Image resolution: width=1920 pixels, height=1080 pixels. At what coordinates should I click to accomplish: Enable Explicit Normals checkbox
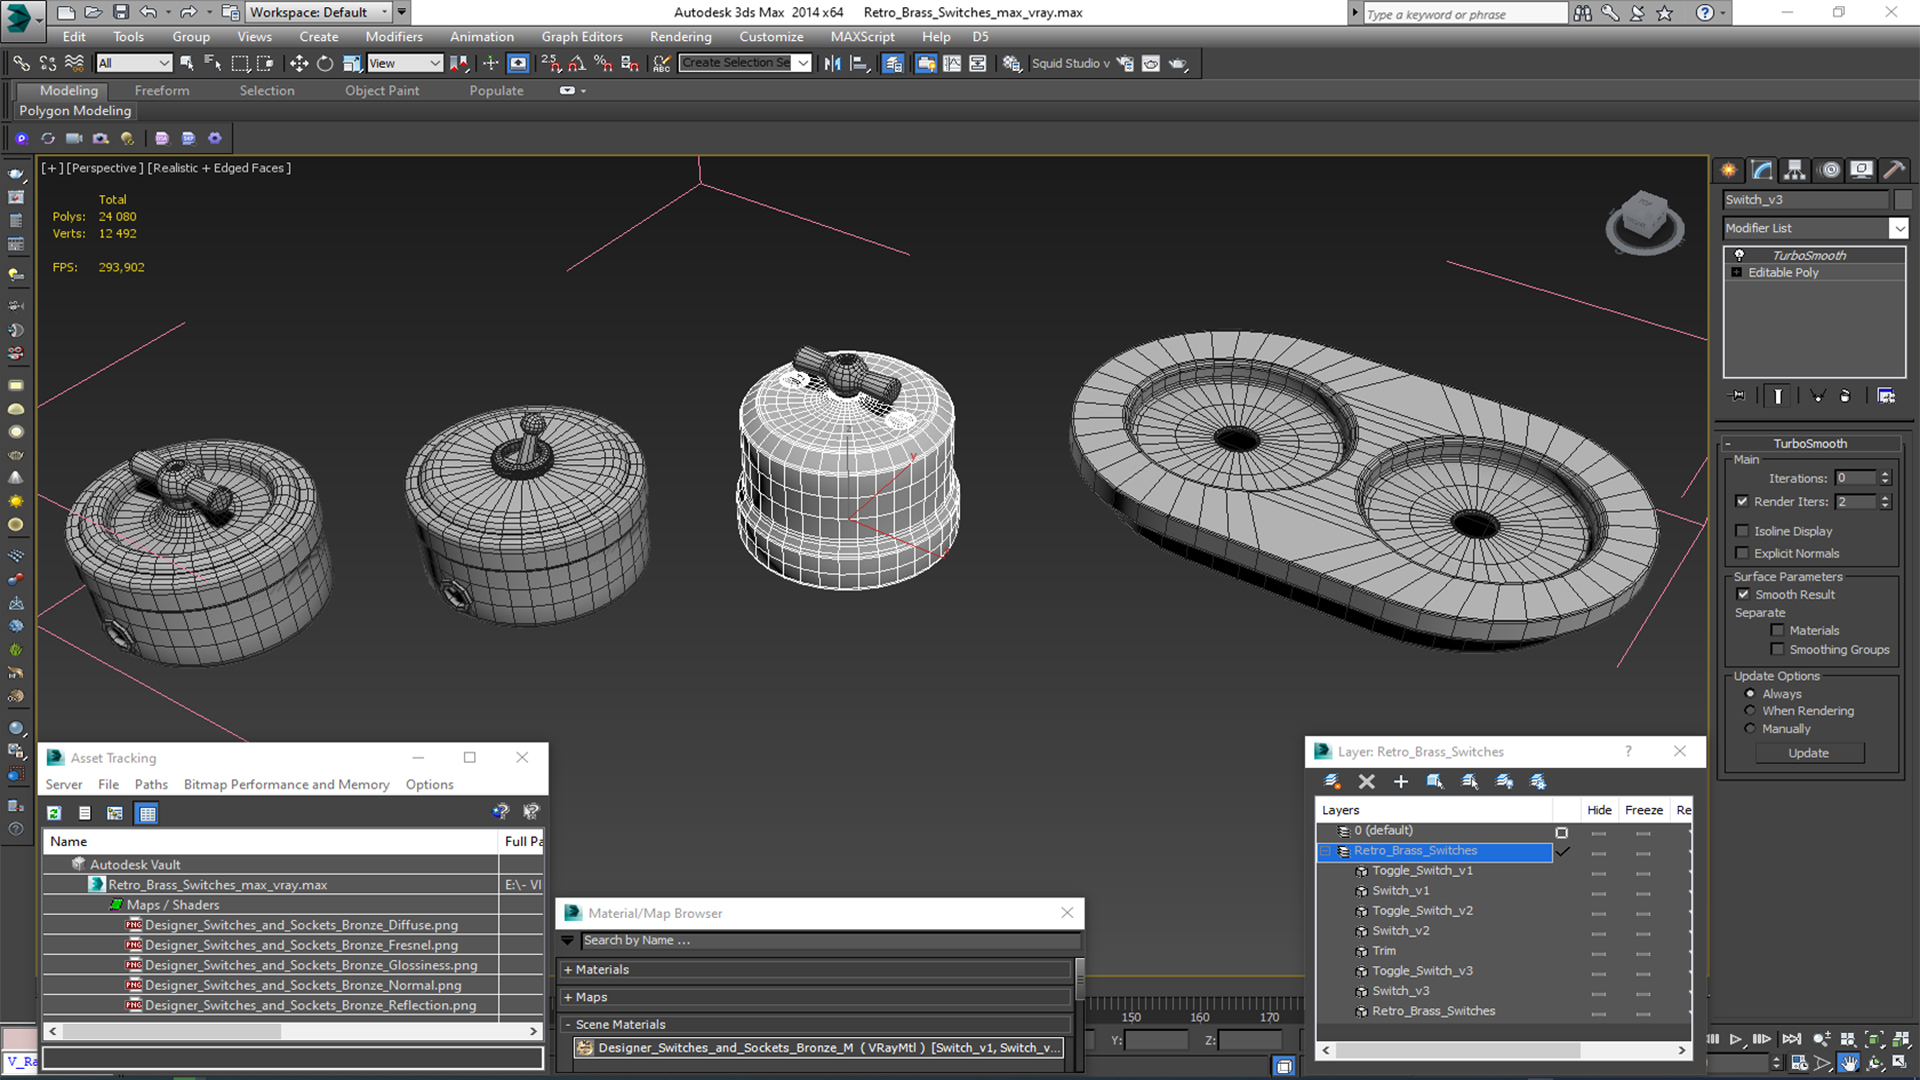[x=1742, y=553]
